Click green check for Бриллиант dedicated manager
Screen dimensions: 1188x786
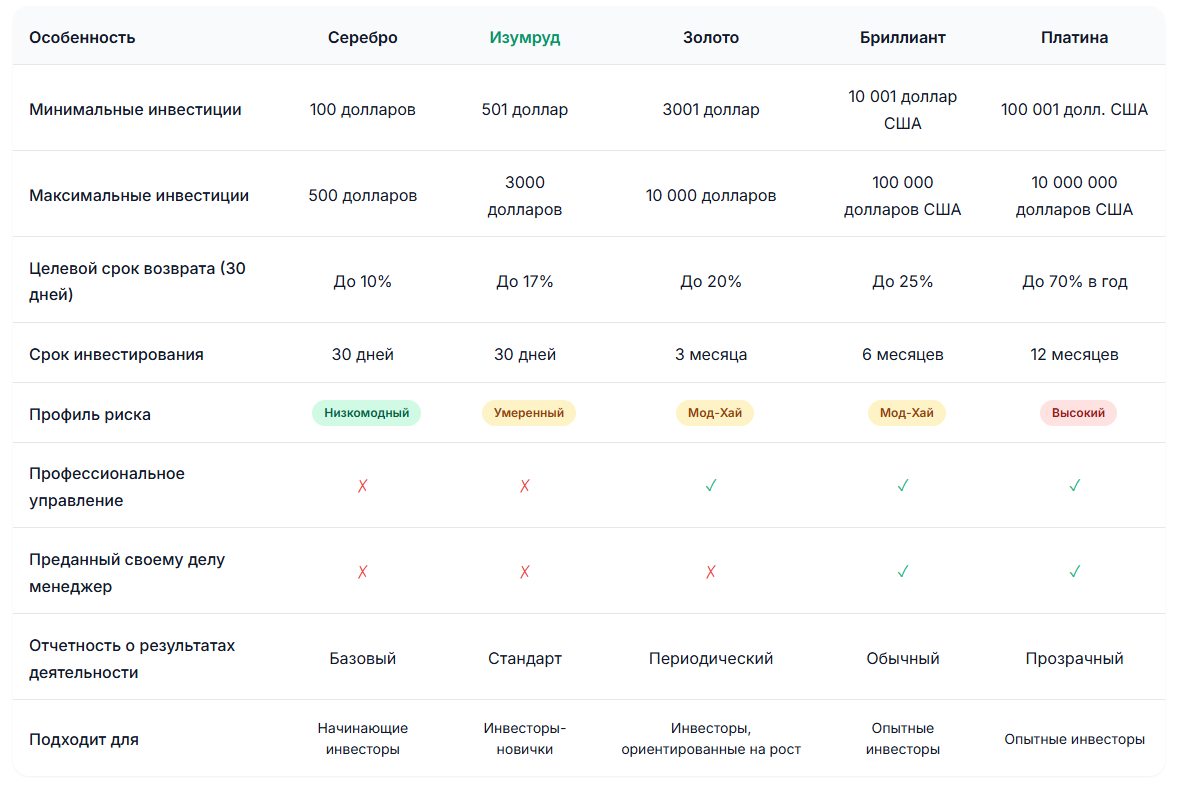click(x=903, y=572)
